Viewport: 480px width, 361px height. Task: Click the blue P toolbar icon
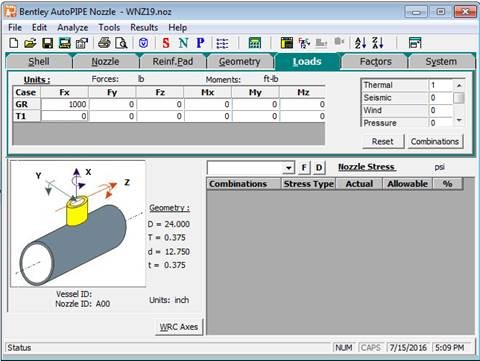(200, 43)
